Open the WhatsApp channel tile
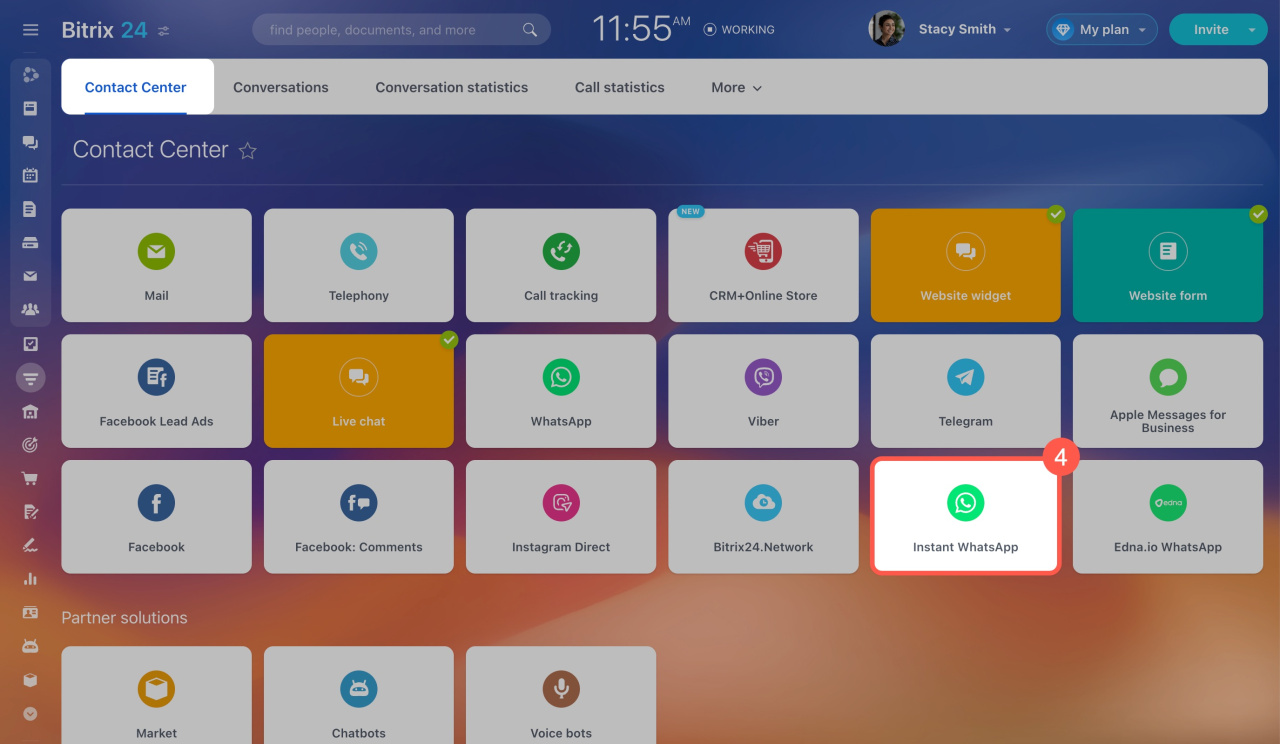1280x744 pixels. 561,391
